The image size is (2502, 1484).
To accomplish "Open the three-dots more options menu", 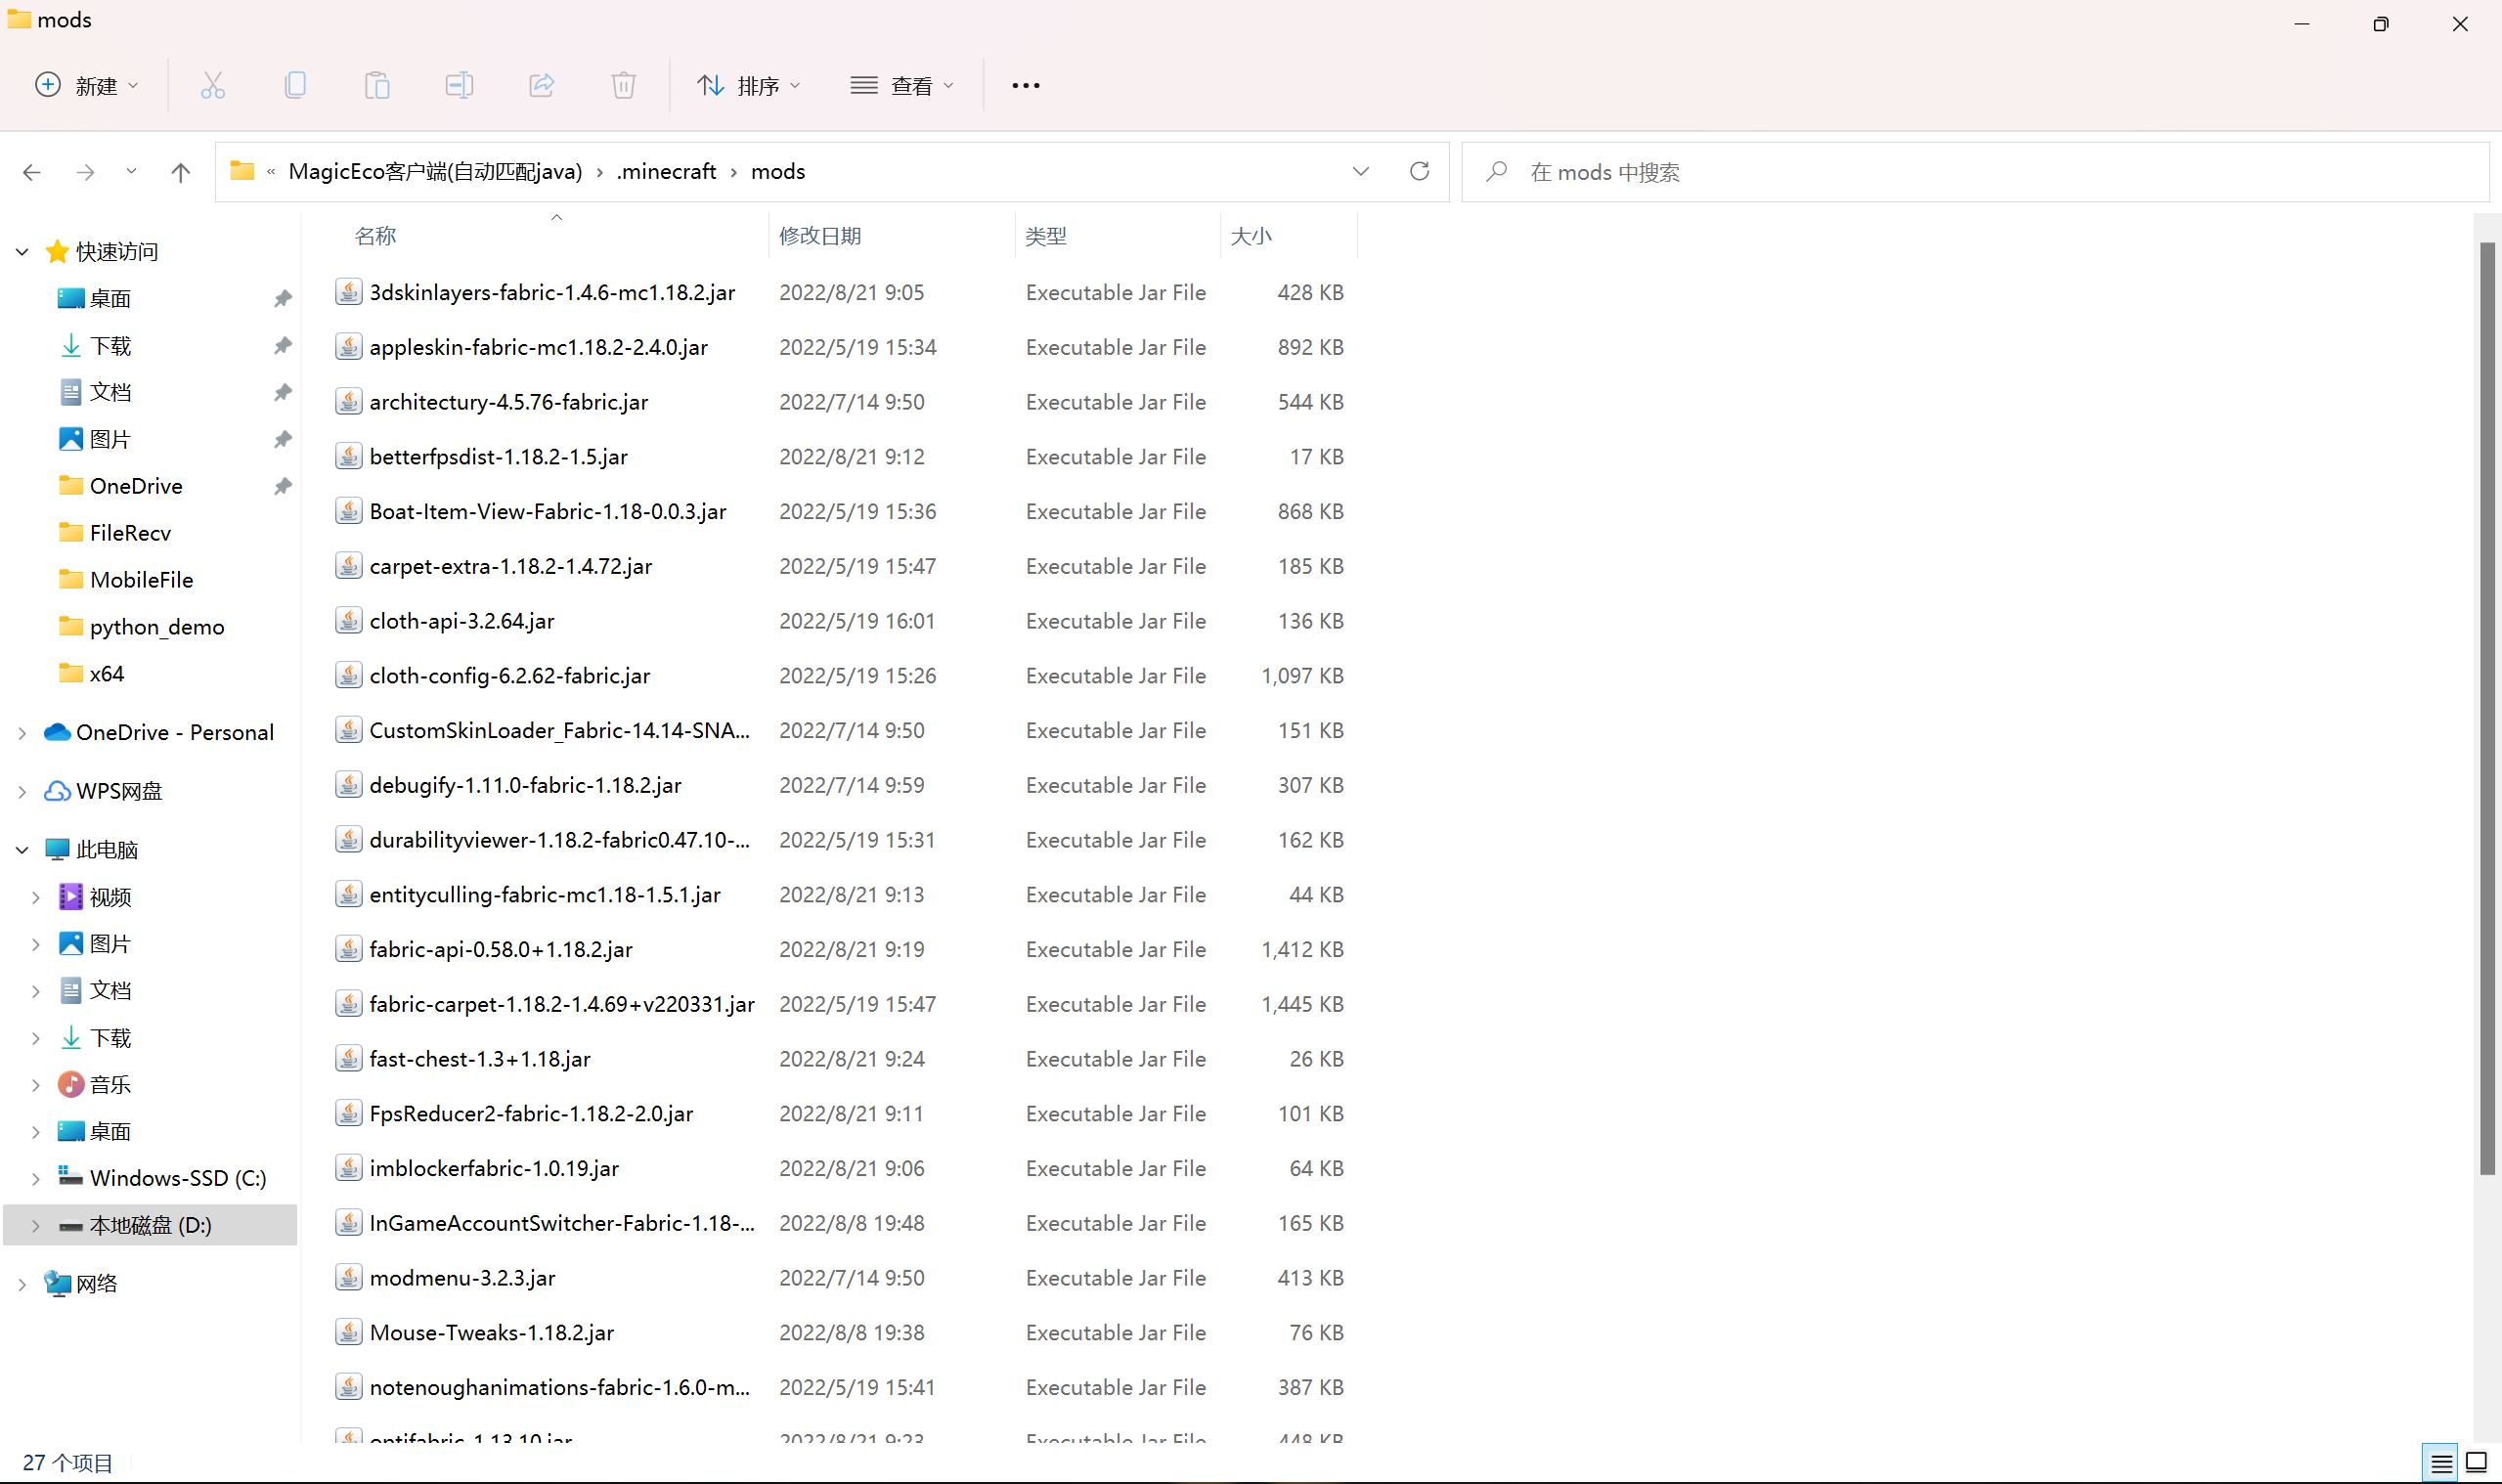I will [1026, 86].
